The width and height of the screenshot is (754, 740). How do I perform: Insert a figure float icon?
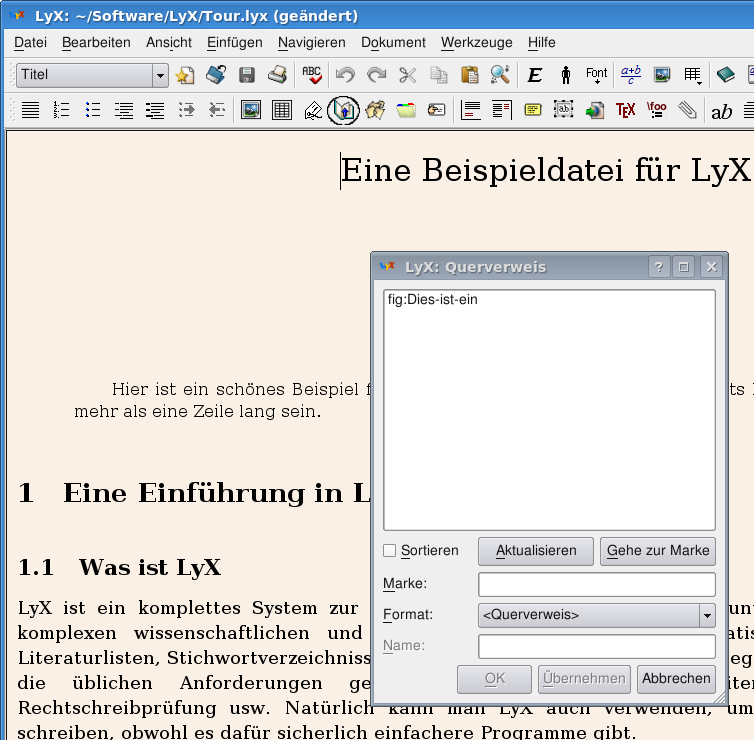(x=251, y=110)
